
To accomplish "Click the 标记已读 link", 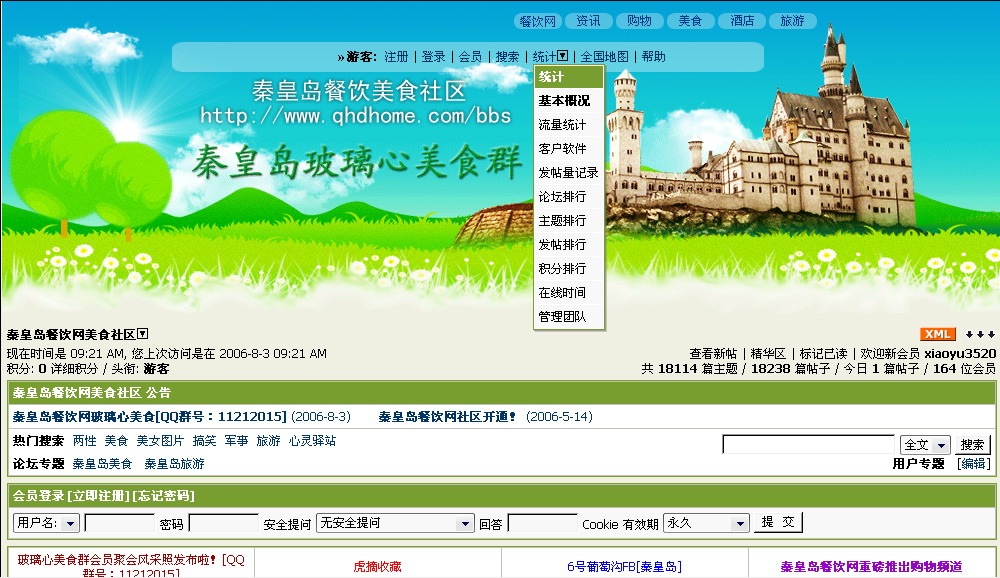I will (x=823, y=353).
